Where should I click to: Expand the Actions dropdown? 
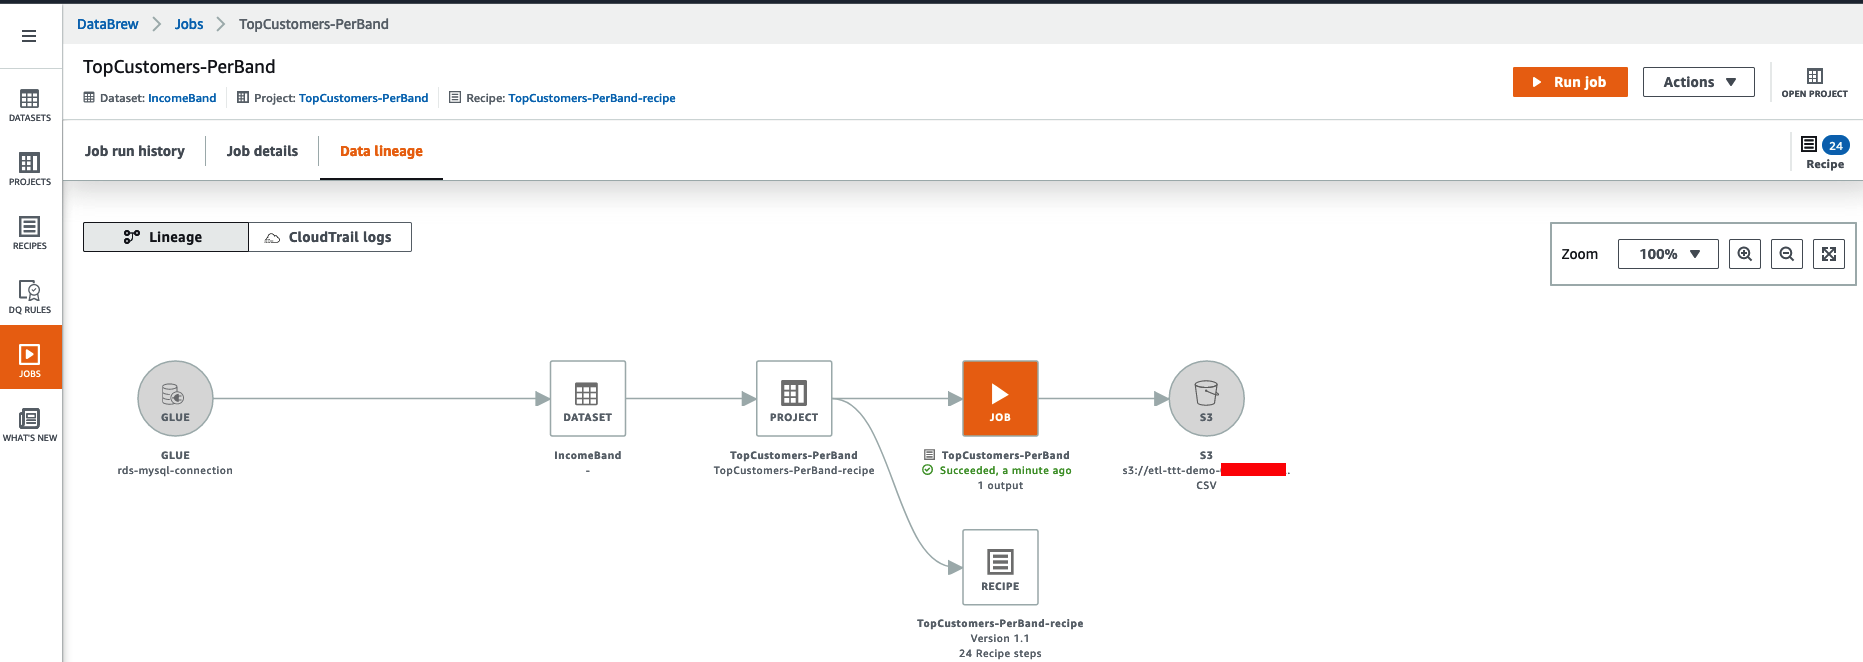coord(1699,82)
